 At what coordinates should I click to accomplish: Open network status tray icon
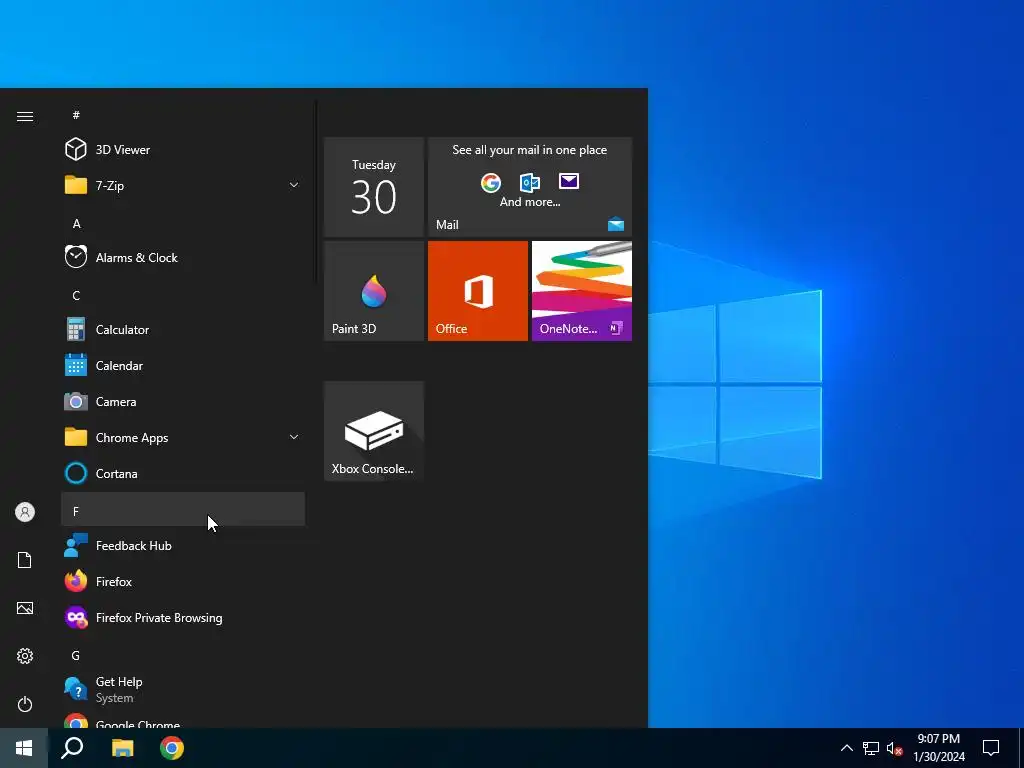[x=871, y=748]
